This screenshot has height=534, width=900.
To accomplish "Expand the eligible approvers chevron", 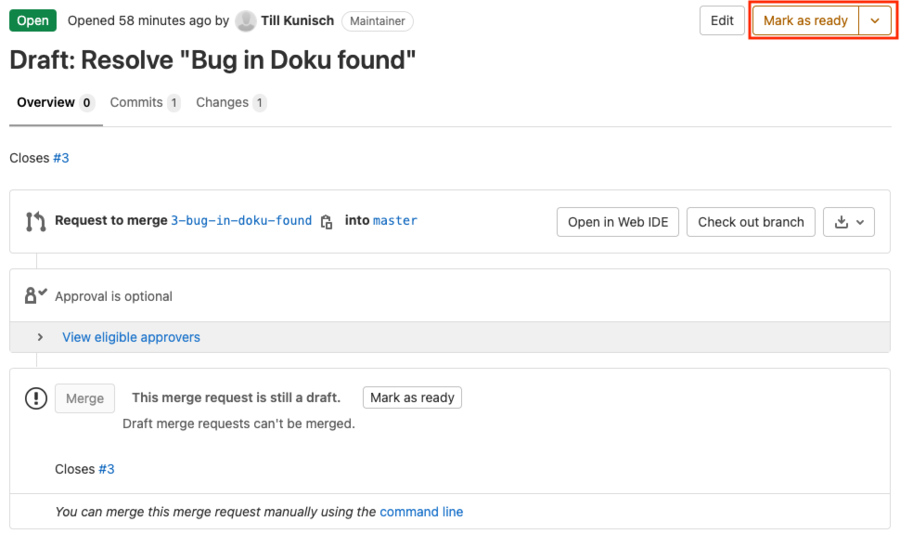I will (x=40, y=338).
